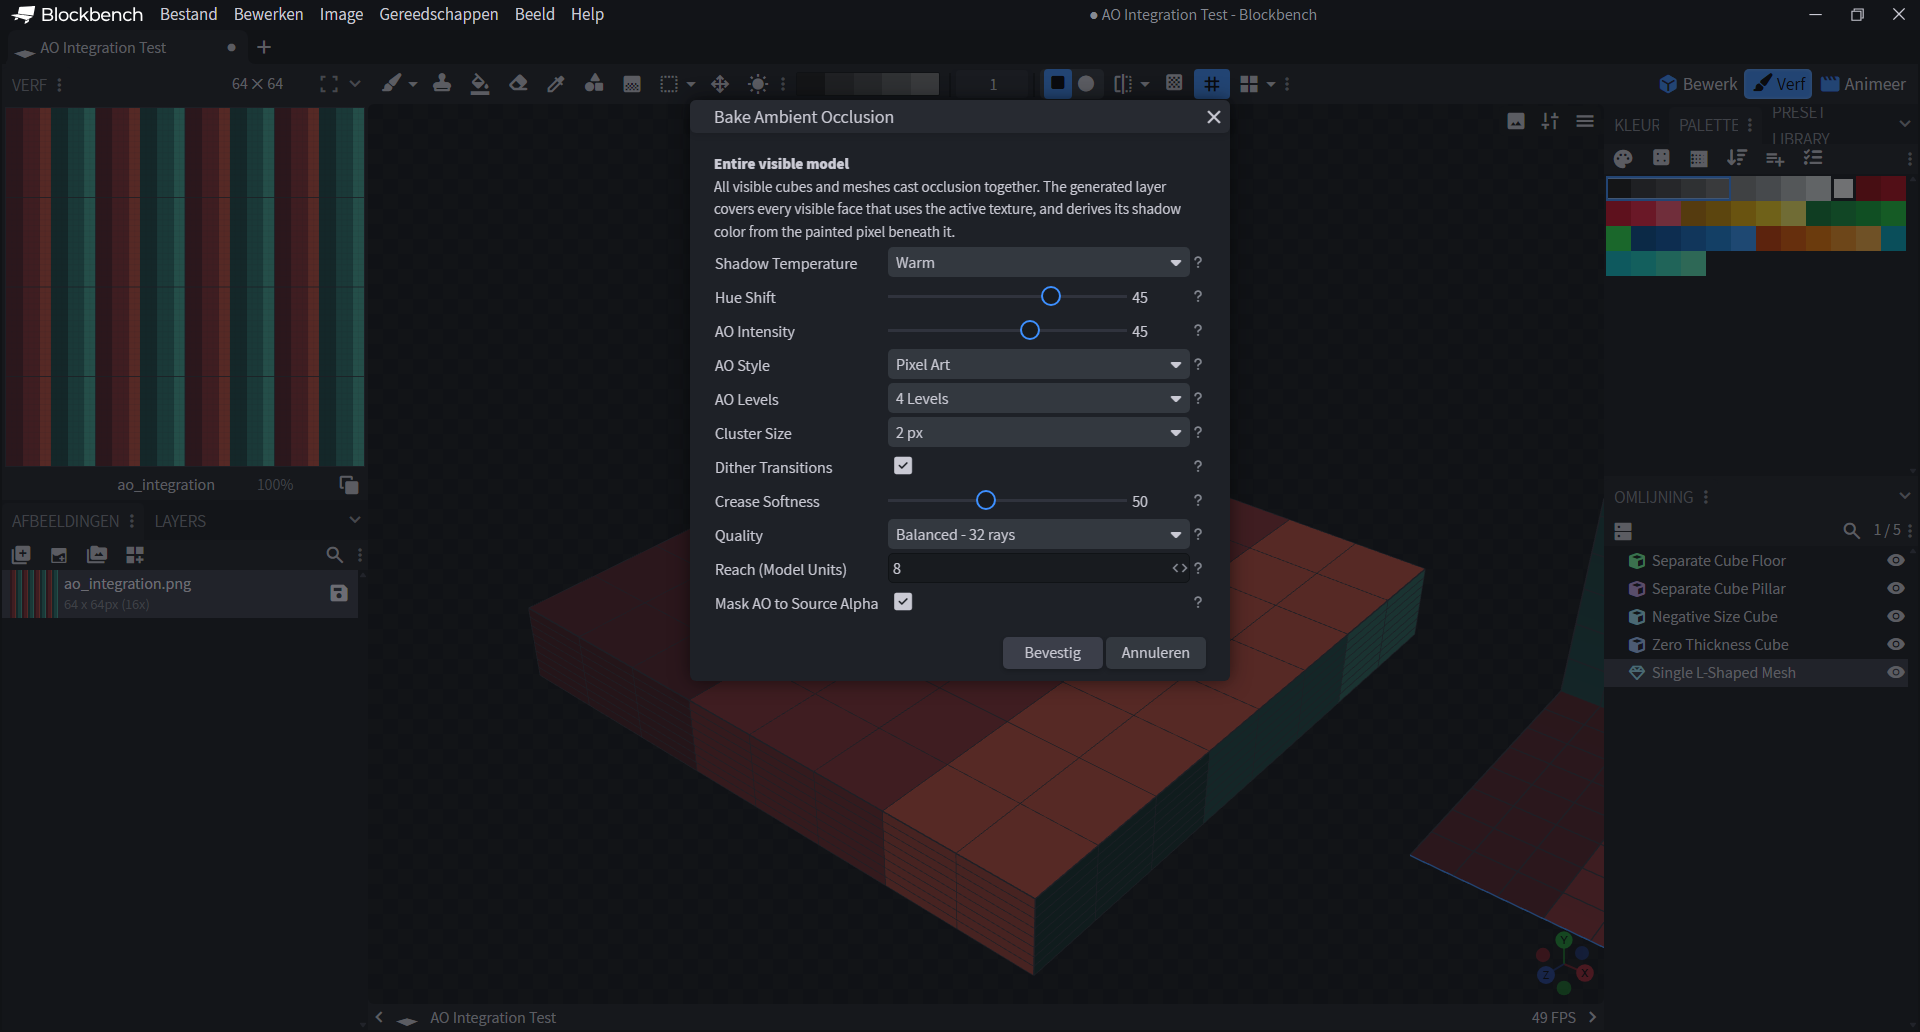
Task: Adjust the AO Intensity slider handle
Action: click(1029, 330)
